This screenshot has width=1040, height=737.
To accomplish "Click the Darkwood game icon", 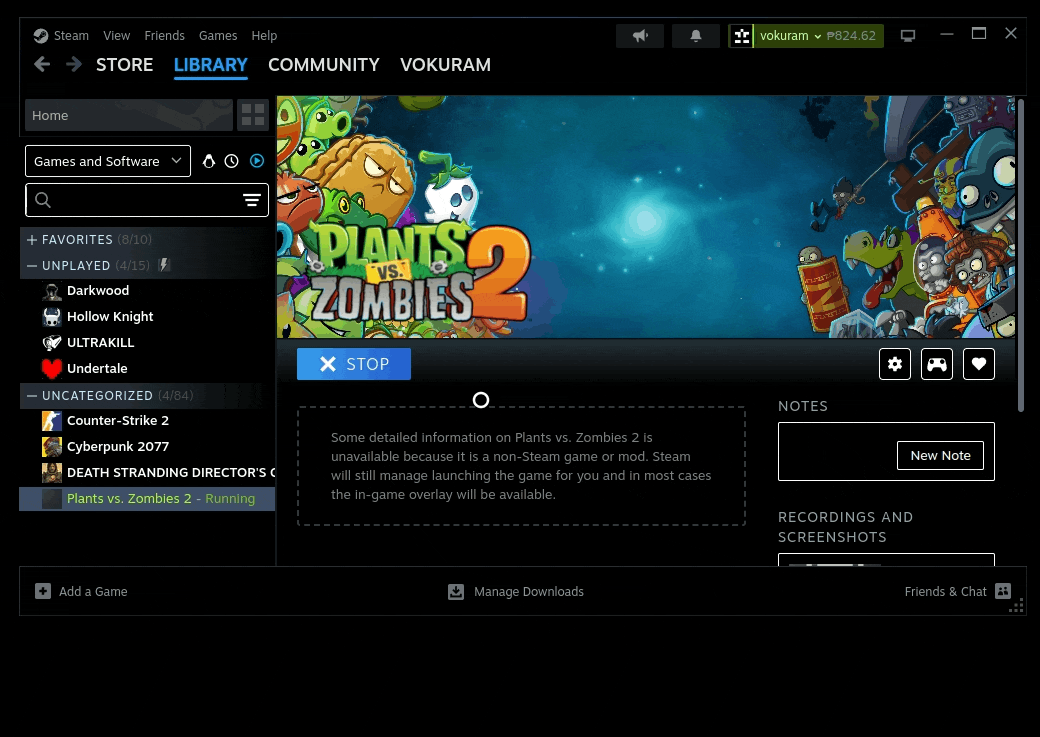I will click(52, 291).
